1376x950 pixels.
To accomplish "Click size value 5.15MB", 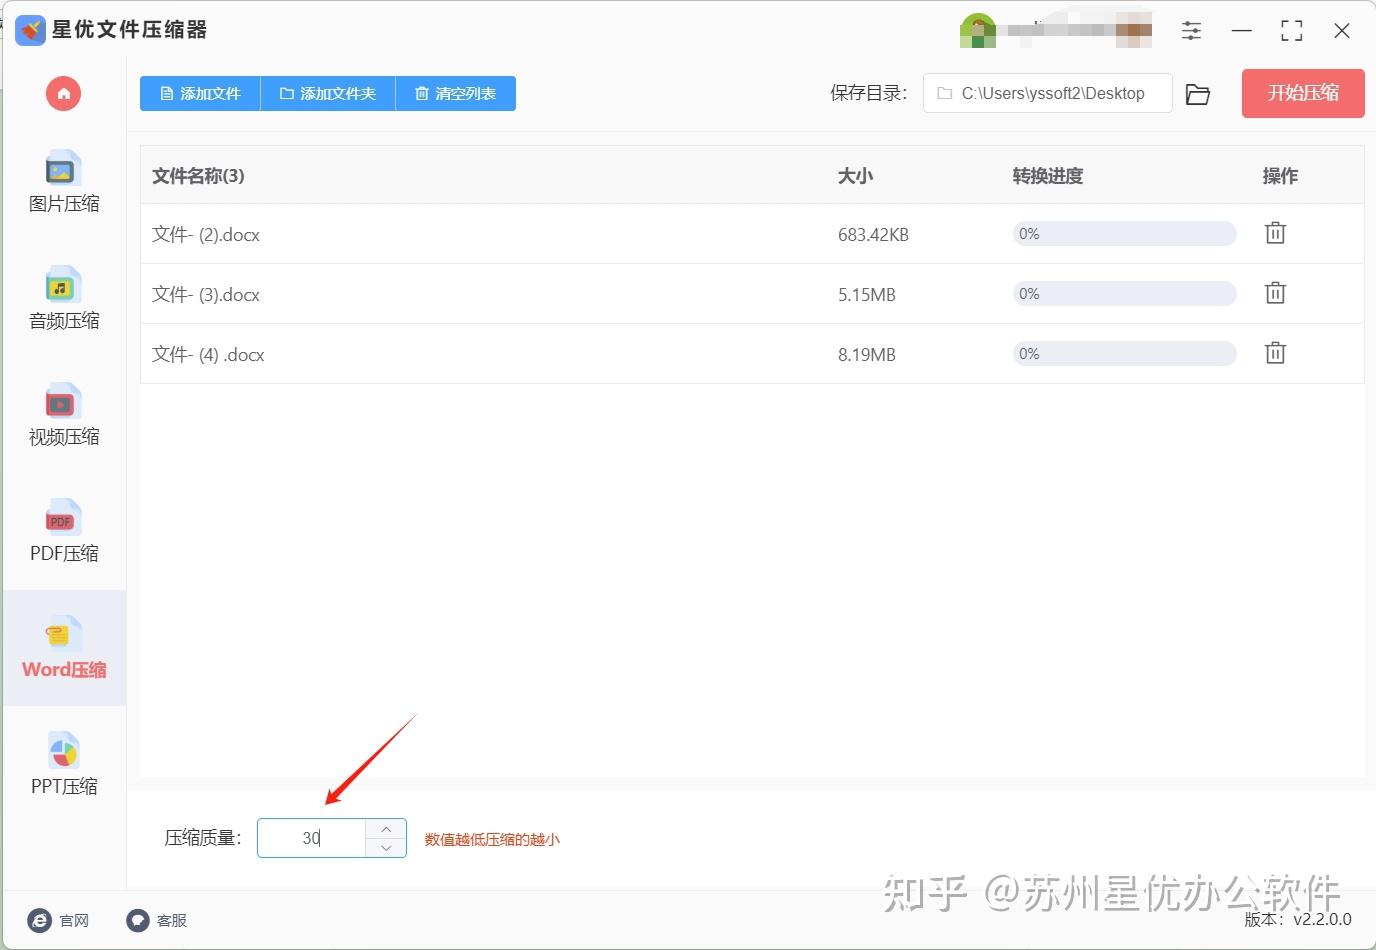I will [x=867, y=295].
